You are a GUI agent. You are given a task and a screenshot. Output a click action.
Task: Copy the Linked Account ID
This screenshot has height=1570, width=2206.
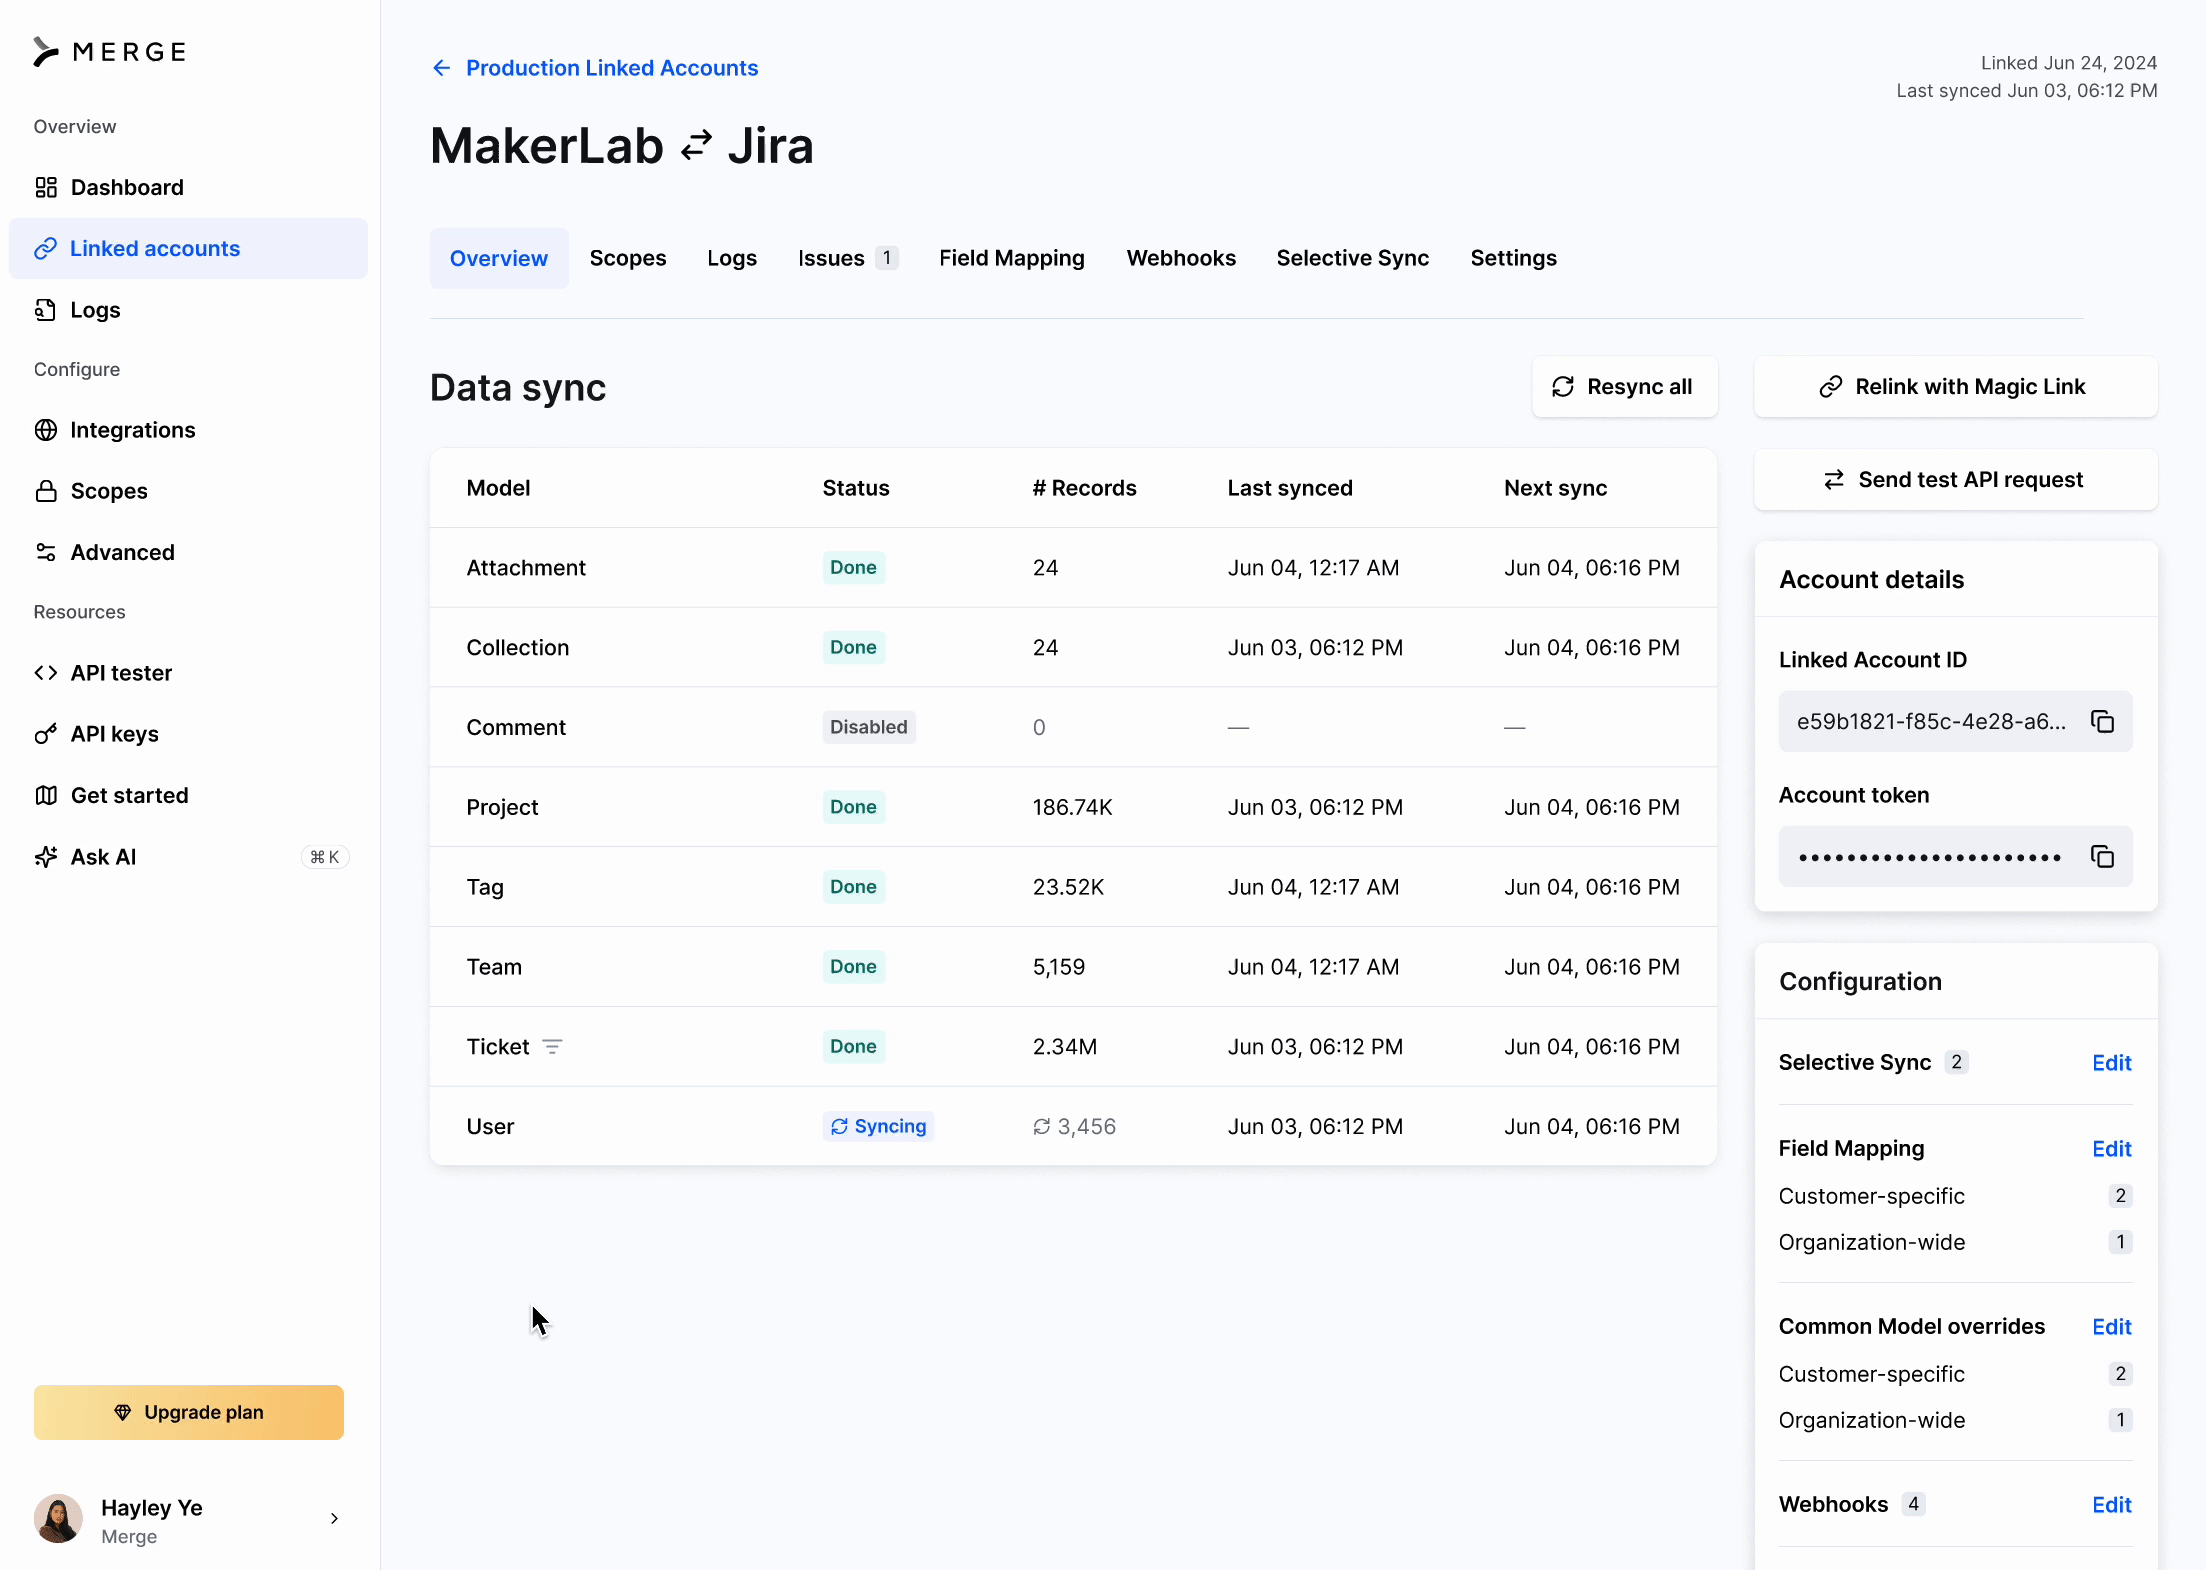2102,721
